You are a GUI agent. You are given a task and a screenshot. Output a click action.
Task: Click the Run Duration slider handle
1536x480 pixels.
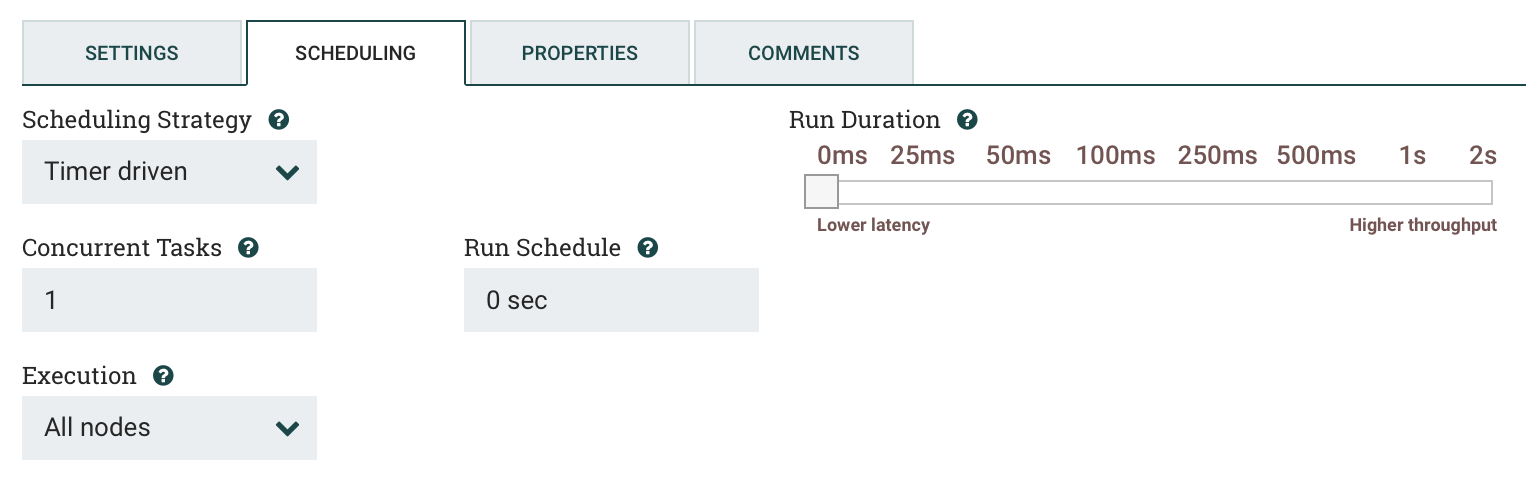tap(822, 192)
